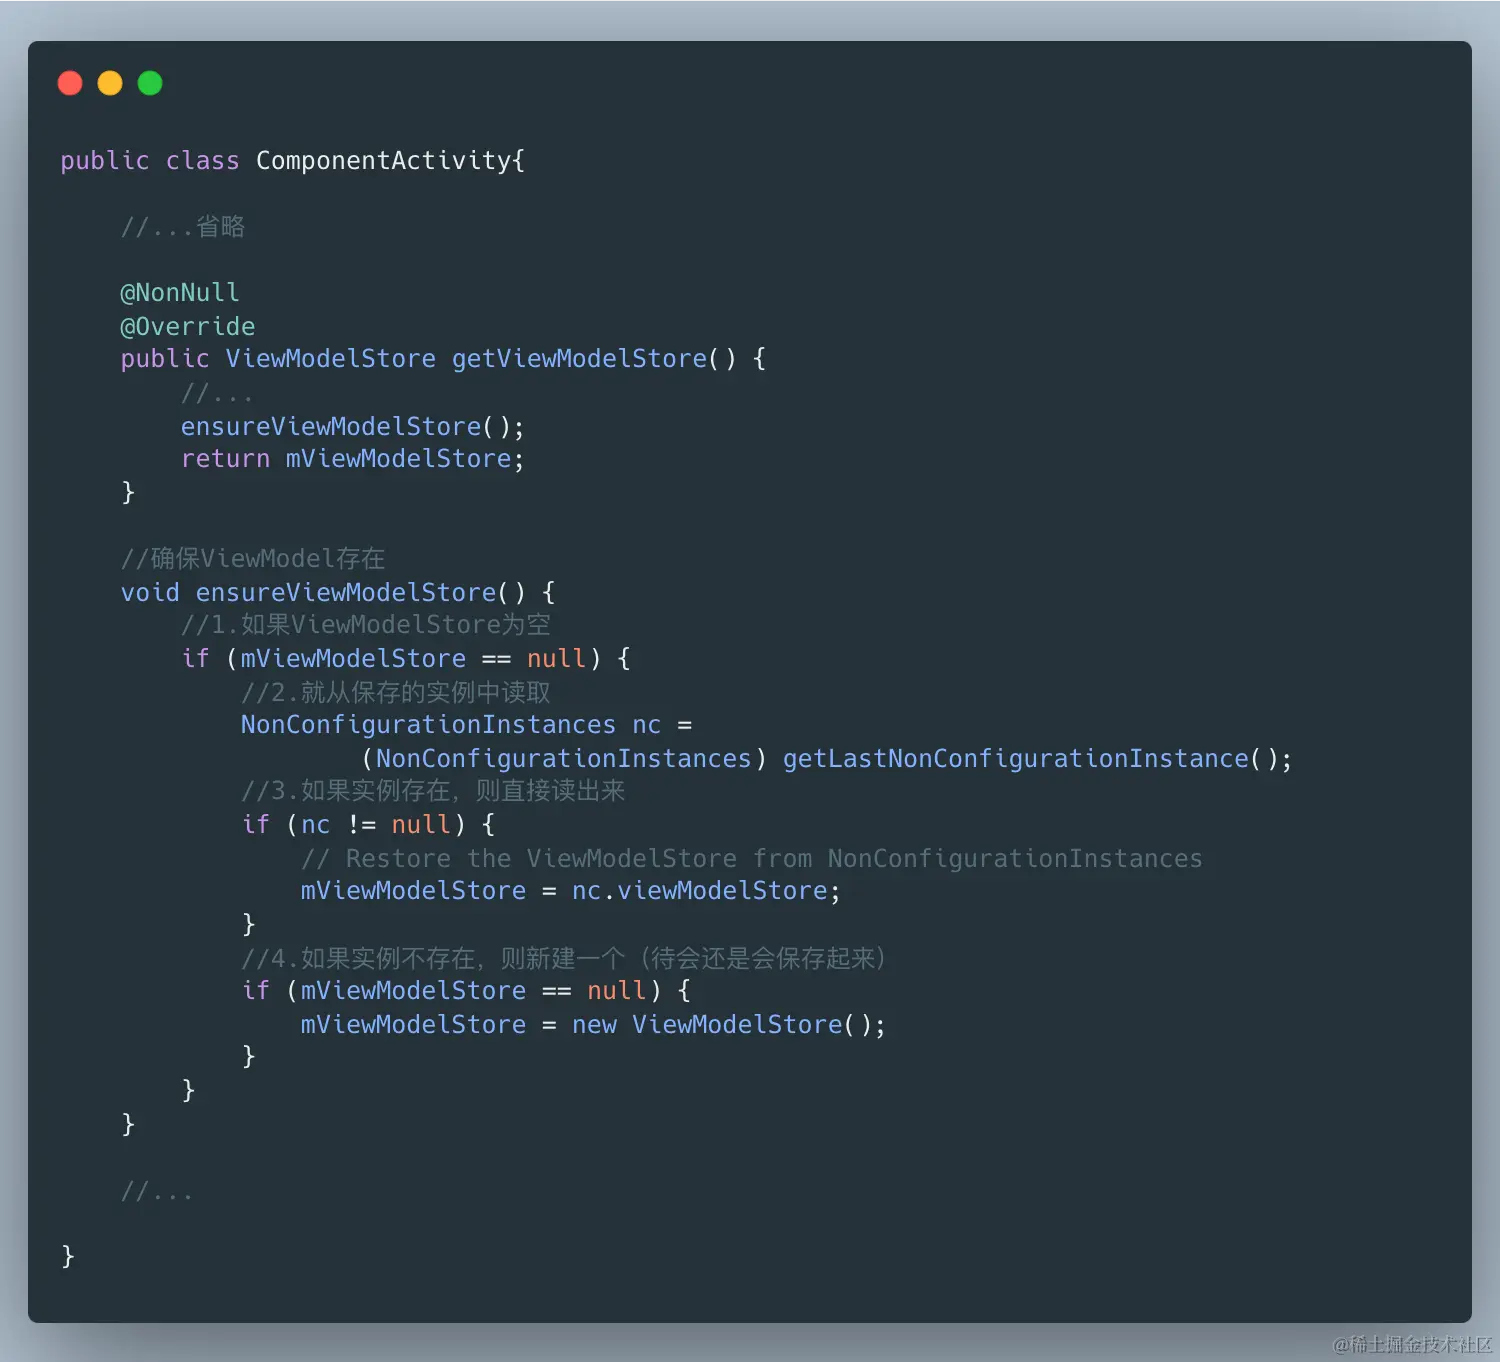Screen dimensions: 1500x1362
Task: Click the 'return mViewModelStore;' line
Action: 352,459
